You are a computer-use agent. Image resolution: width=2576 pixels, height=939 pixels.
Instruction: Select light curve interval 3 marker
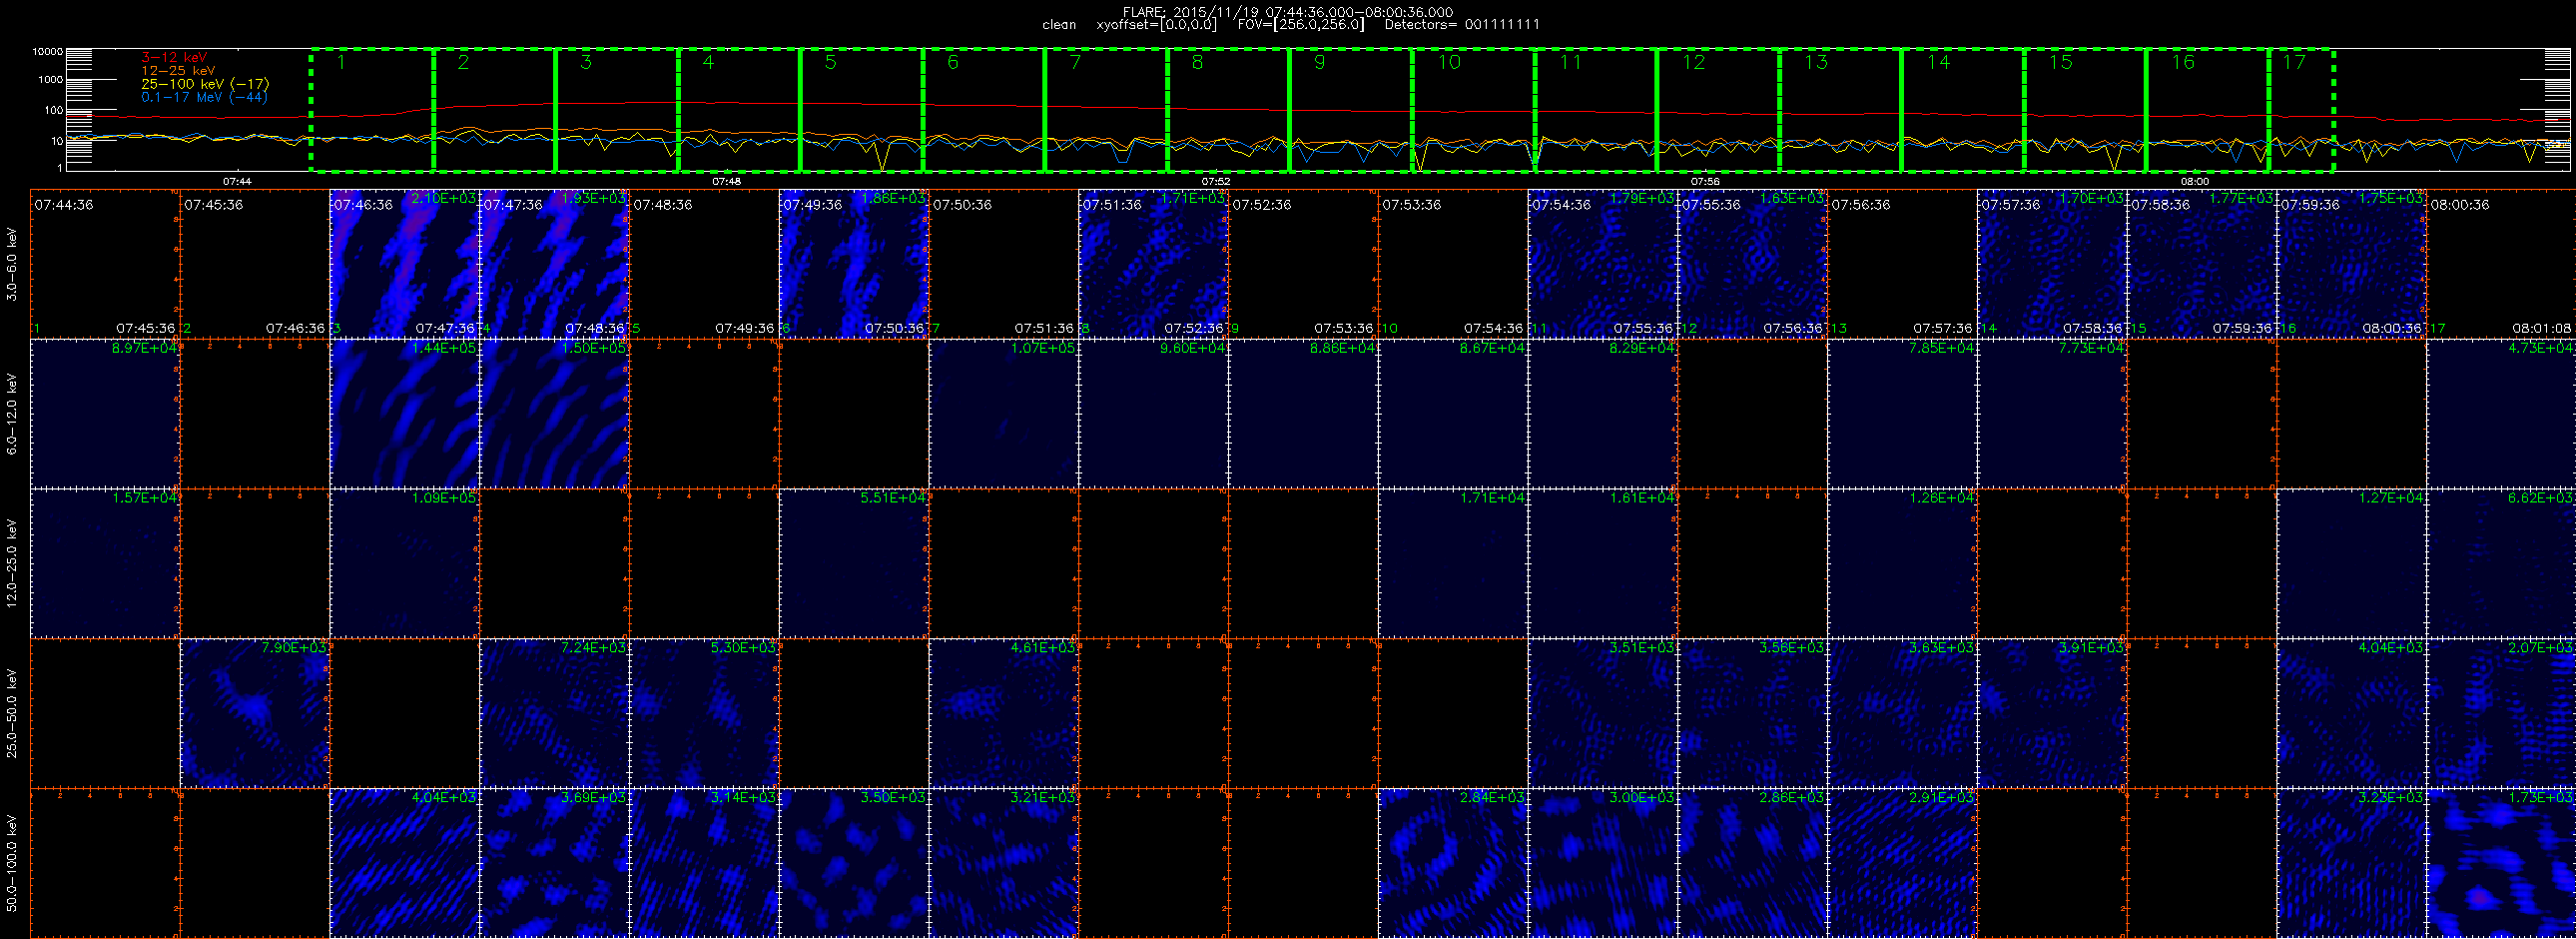click(586, 63)
